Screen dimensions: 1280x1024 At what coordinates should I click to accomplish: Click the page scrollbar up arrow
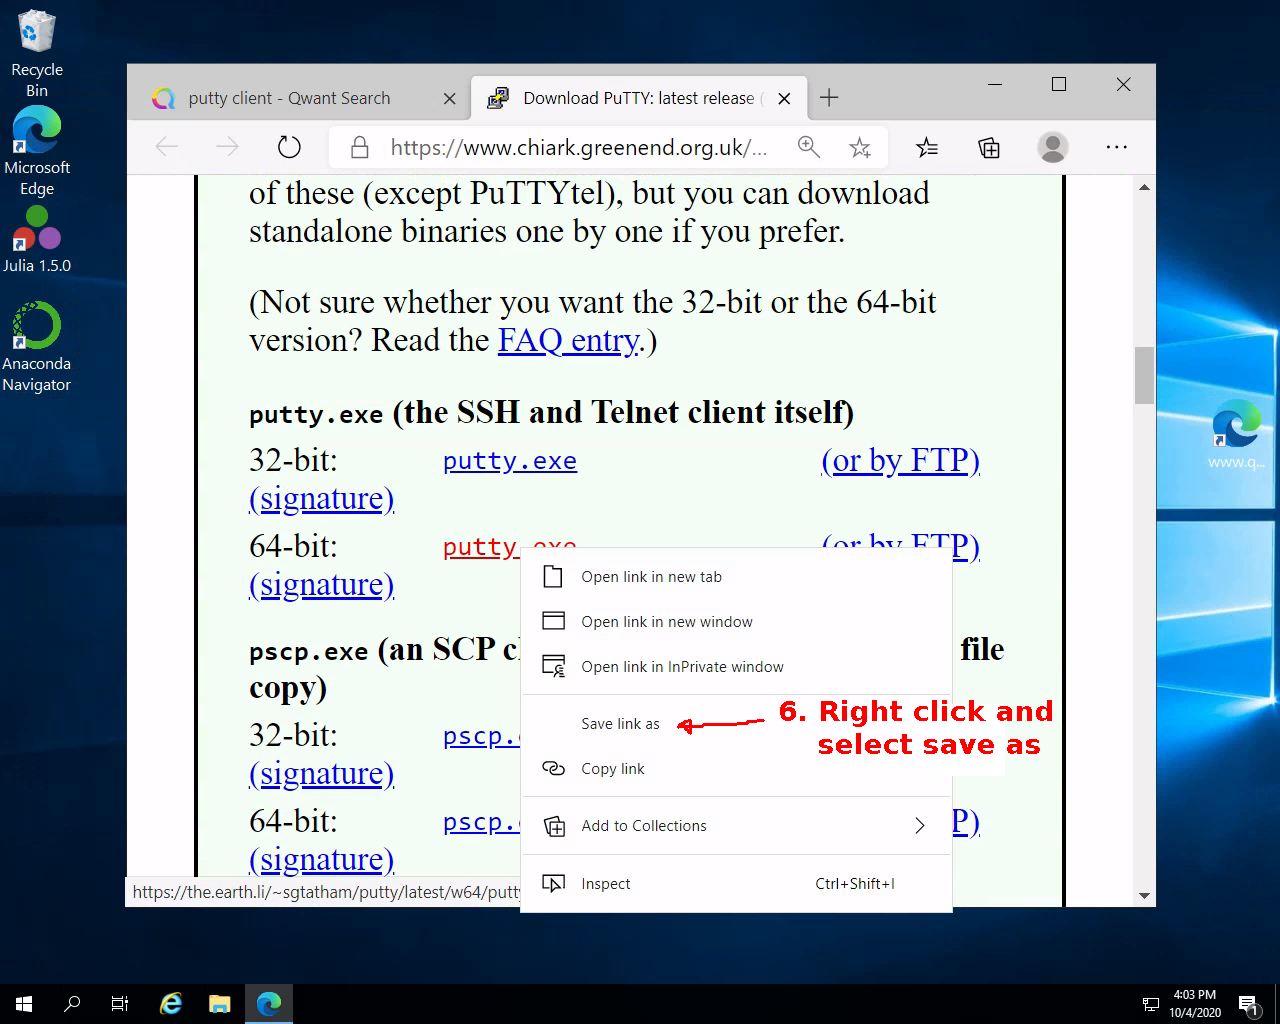(x=1145, y=187)
